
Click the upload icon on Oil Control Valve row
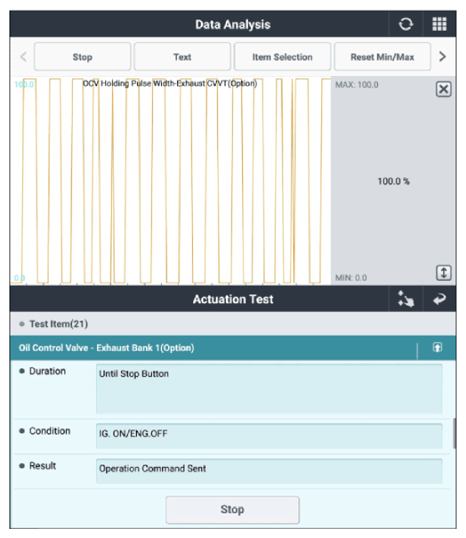[437, 348]
